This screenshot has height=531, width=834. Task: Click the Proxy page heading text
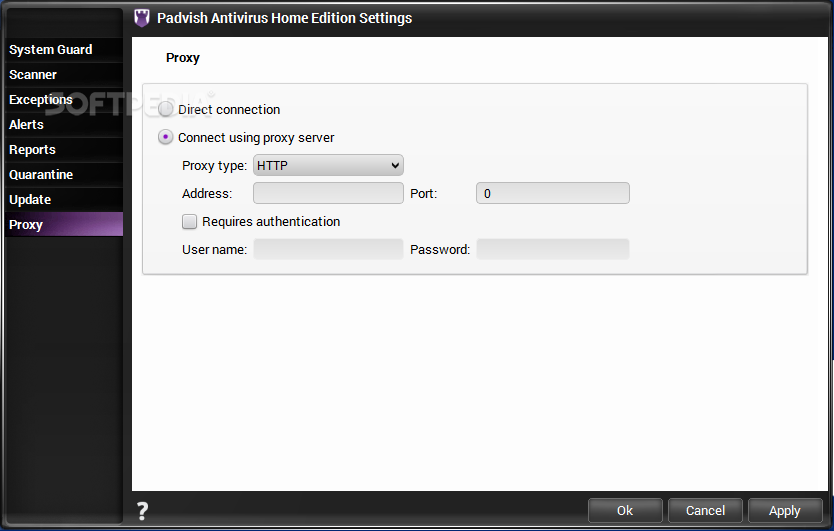[183, 58]
